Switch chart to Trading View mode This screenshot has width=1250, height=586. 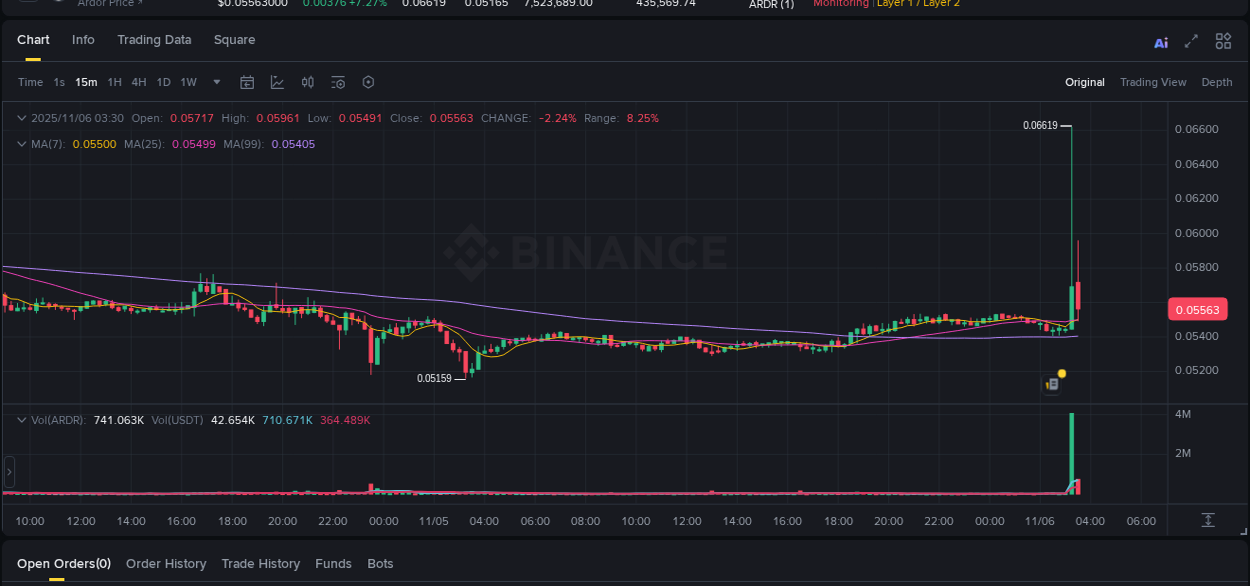(x=1153, y=82)
